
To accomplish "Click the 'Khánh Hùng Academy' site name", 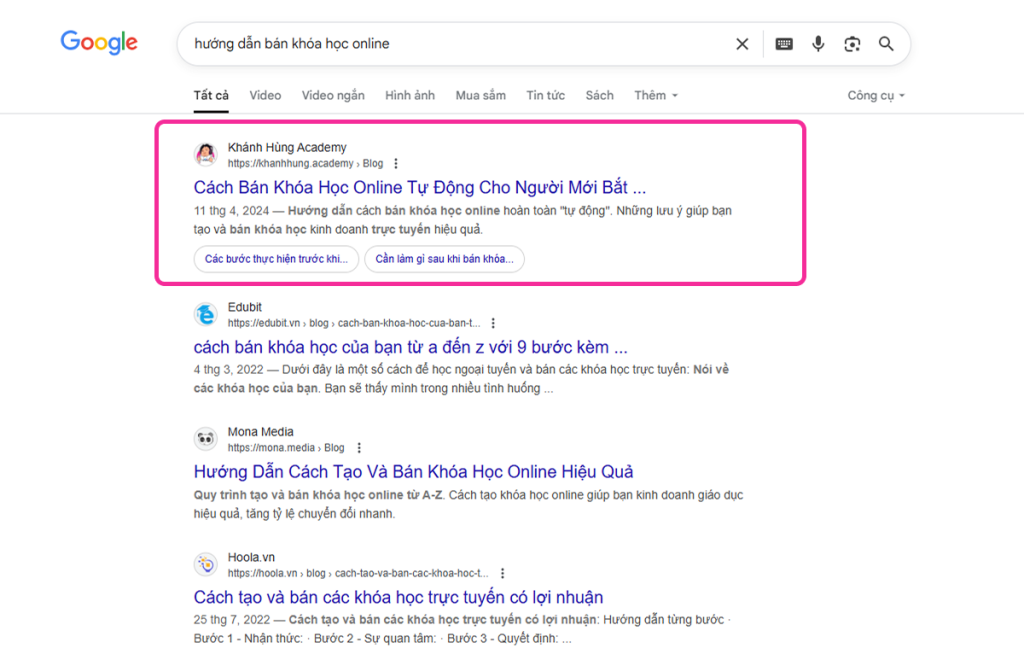I will (287, 148).
